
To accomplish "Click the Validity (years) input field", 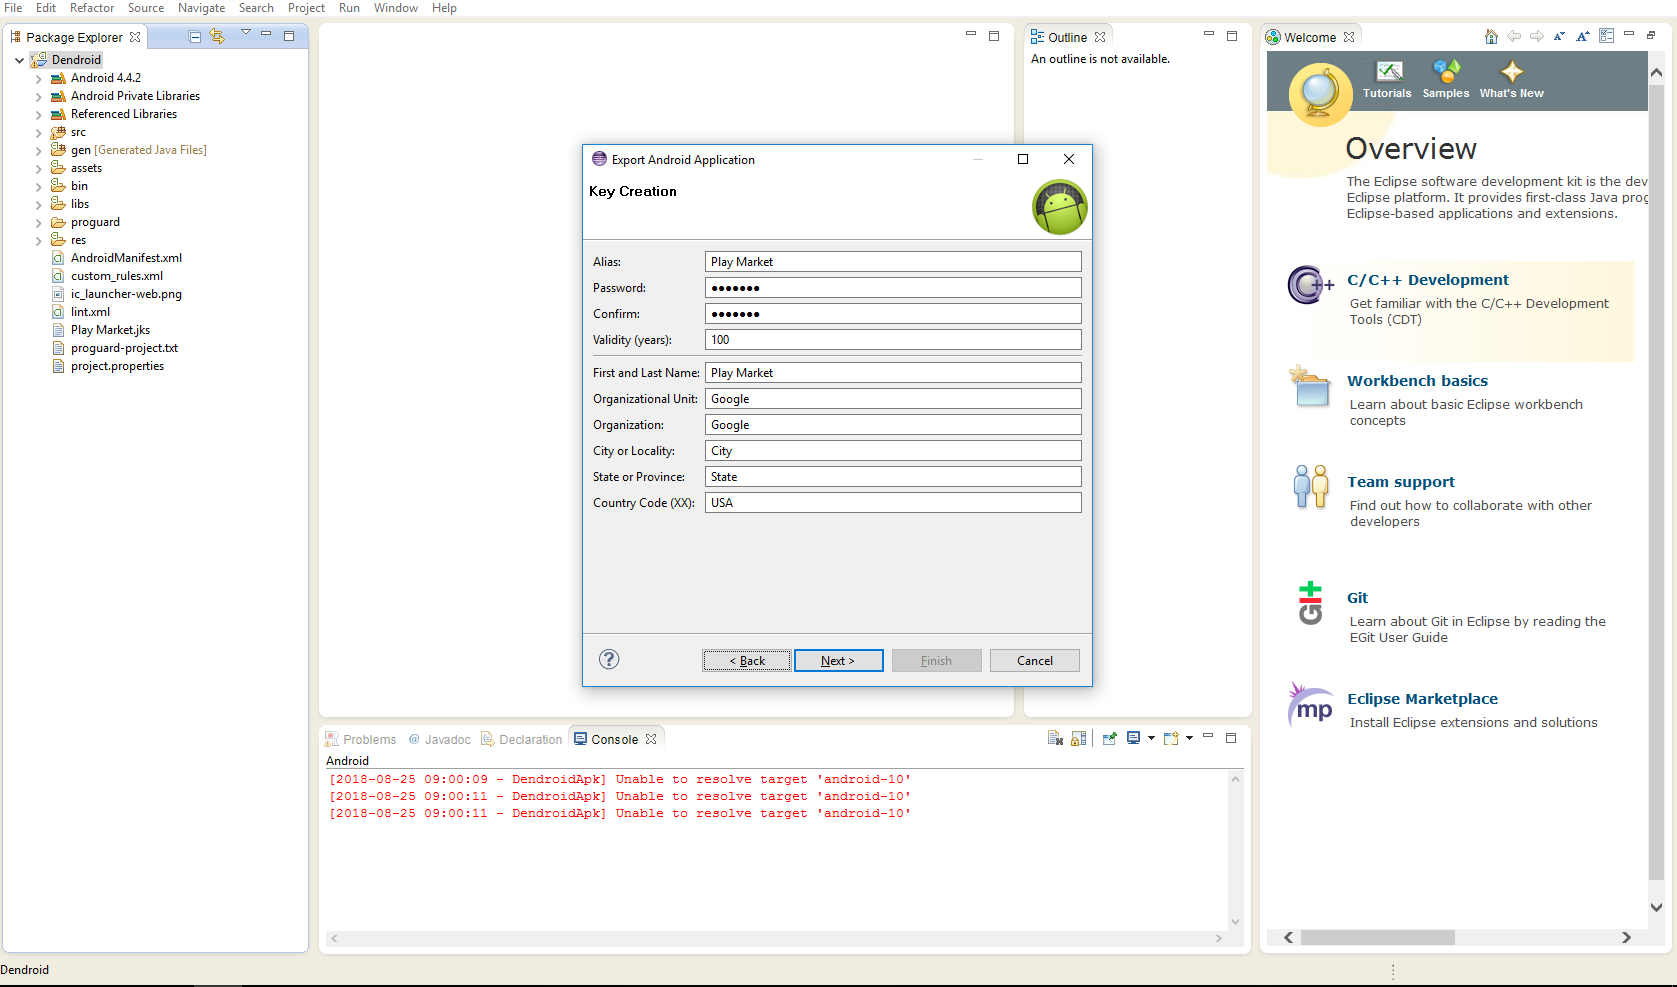I will [x=893, y=340].
